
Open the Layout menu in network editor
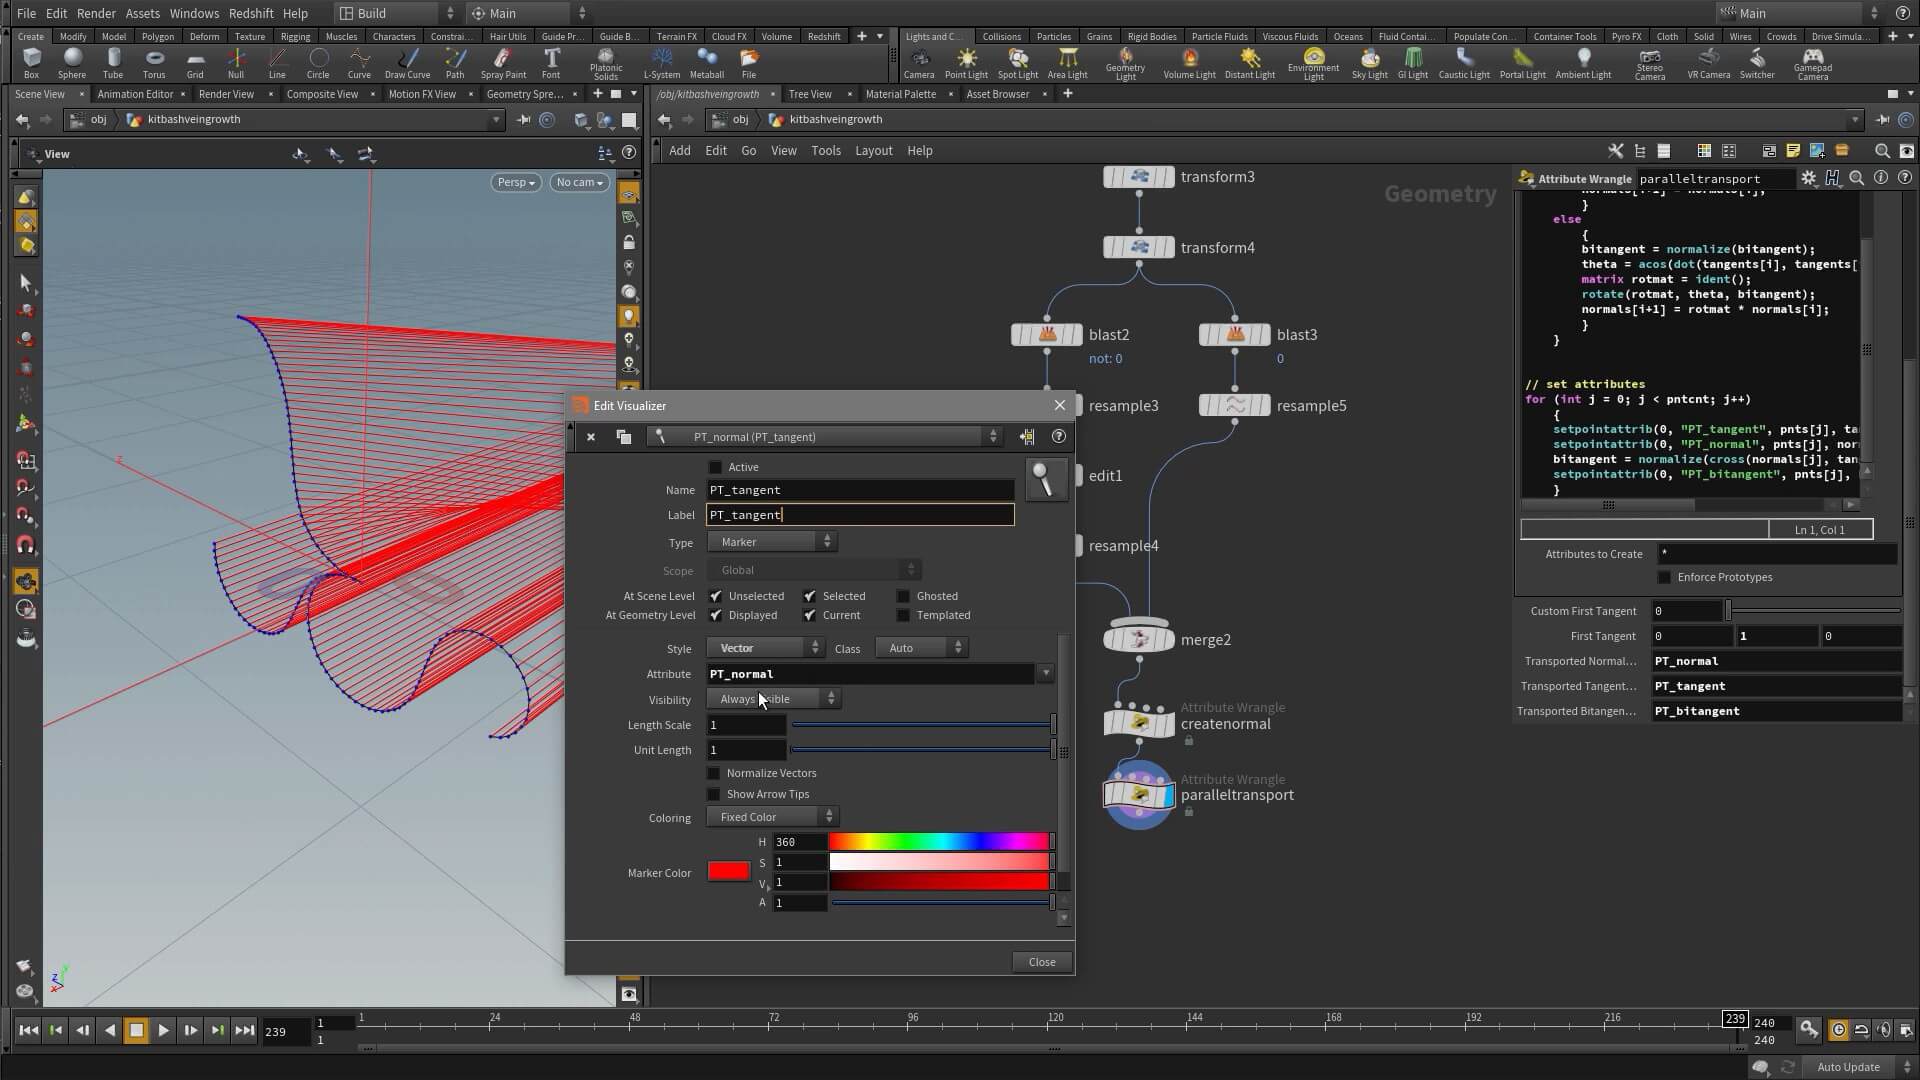pos(873,151)
